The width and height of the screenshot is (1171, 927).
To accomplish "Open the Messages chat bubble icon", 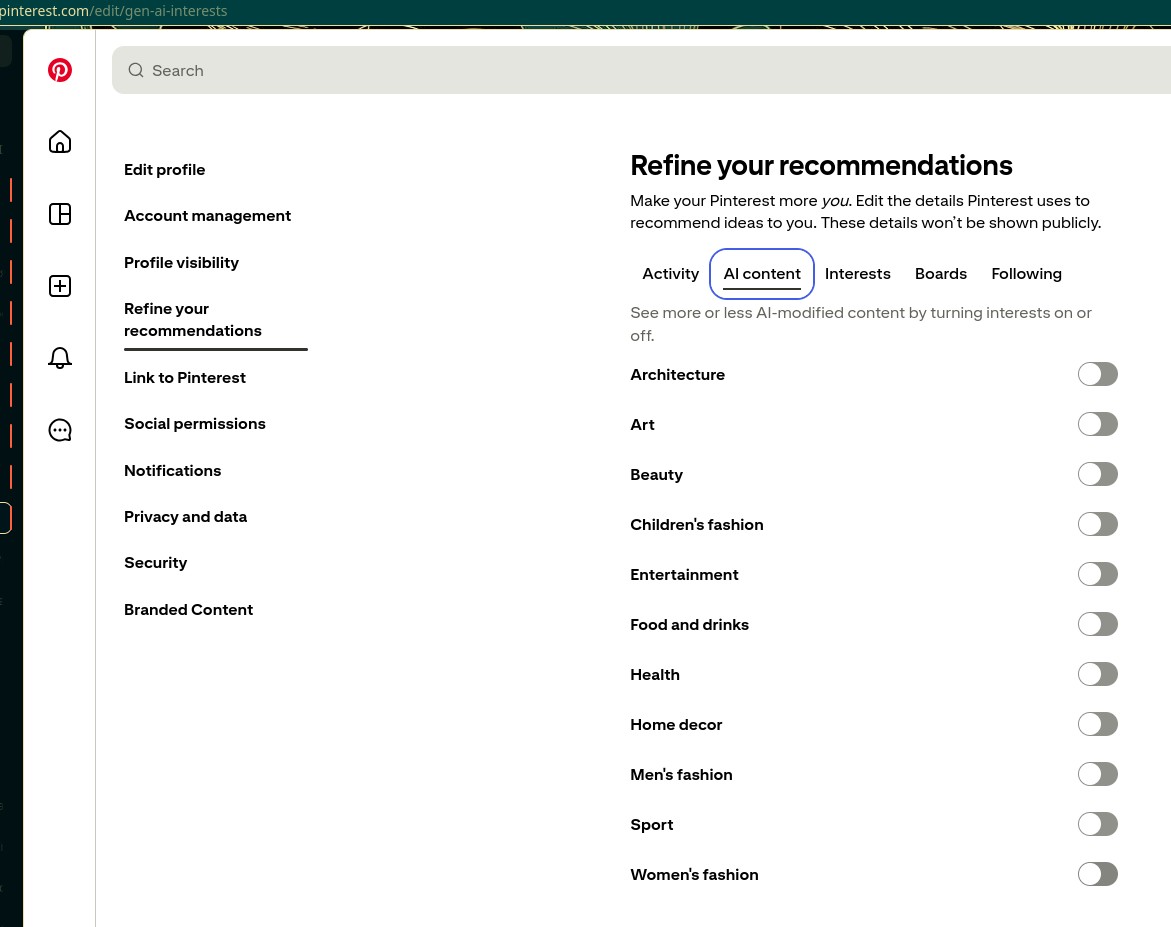I will (x=60, y=430).
